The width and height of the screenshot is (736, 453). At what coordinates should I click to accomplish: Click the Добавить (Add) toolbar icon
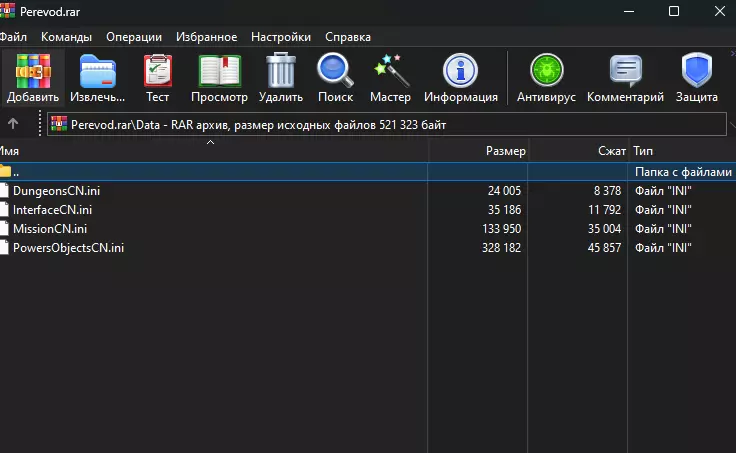[x=33, y=71]
